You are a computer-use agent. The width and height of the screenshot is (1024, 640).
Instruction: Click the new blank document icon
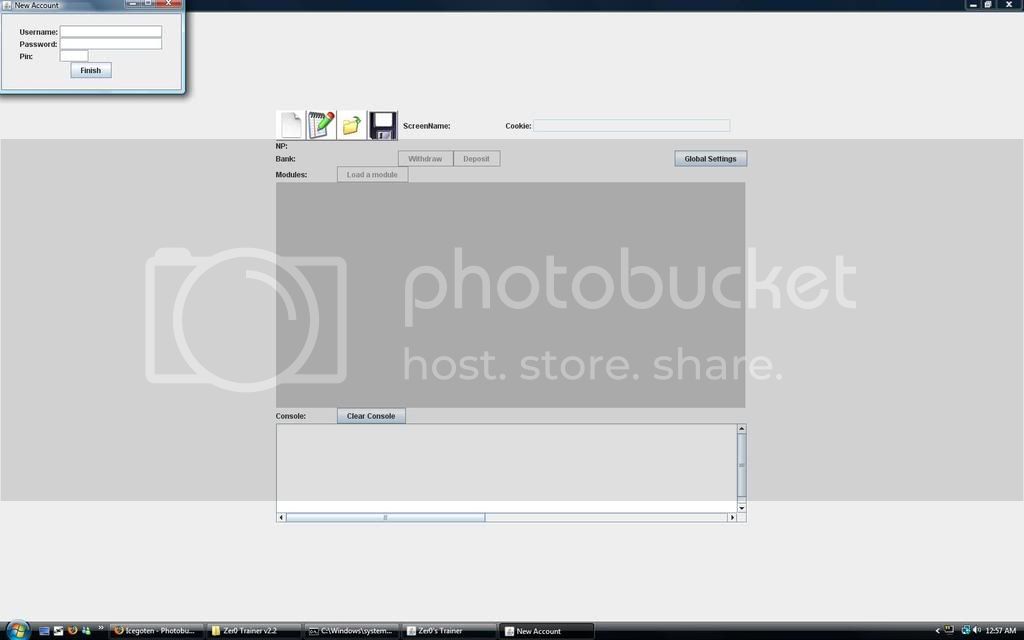tap(290, 125)
